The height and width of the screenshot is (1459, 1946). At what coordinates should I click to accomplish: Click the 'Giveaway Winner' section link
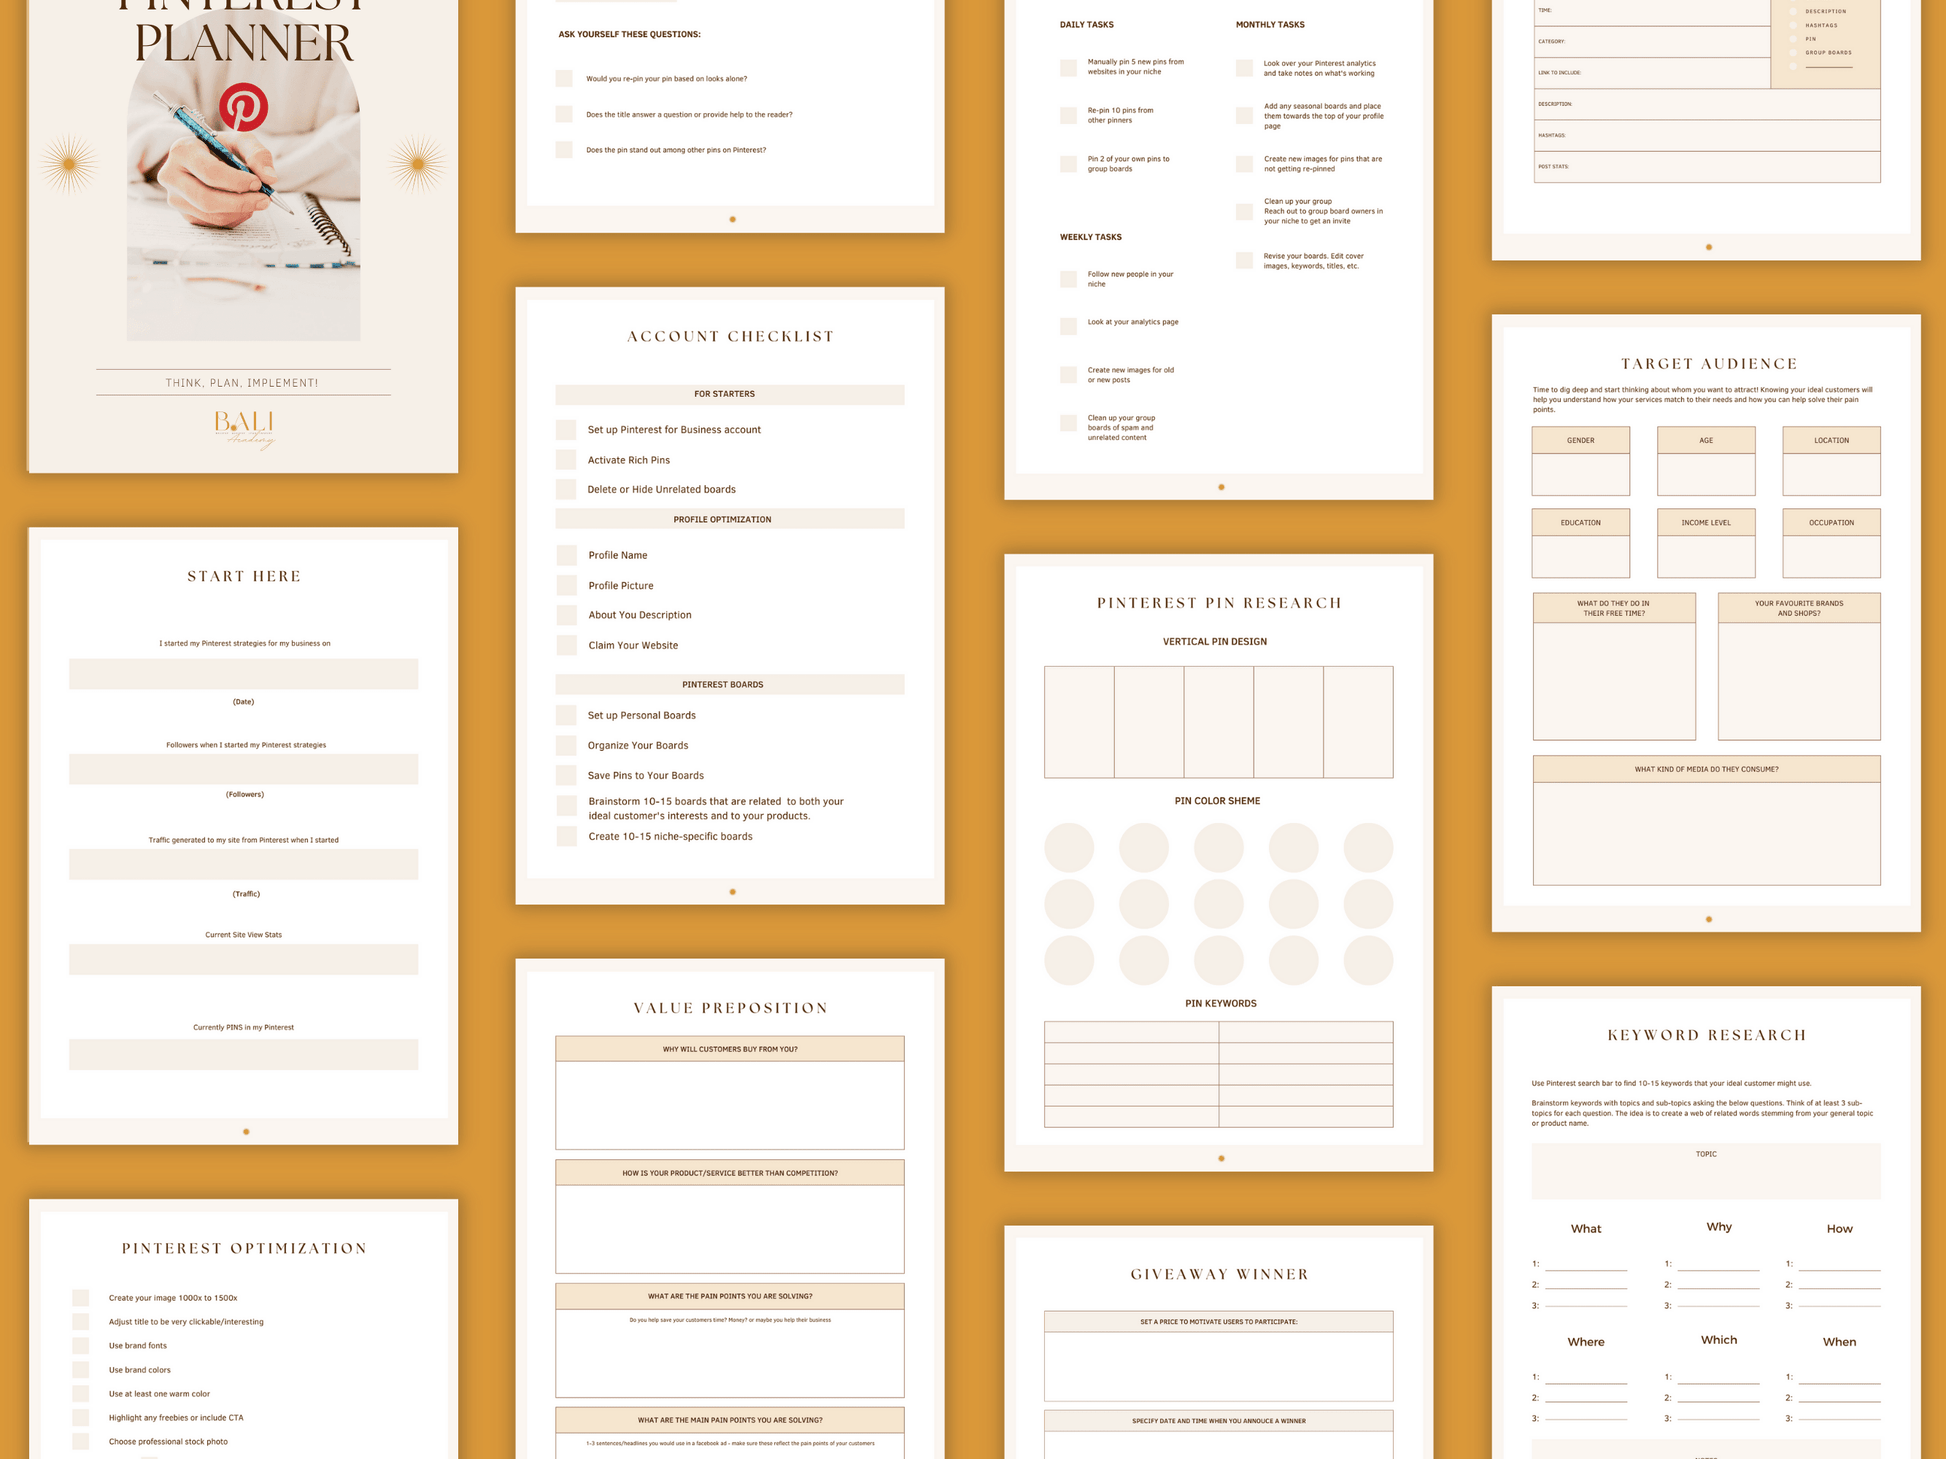pyautogui.click(x=1218, y=1277)
